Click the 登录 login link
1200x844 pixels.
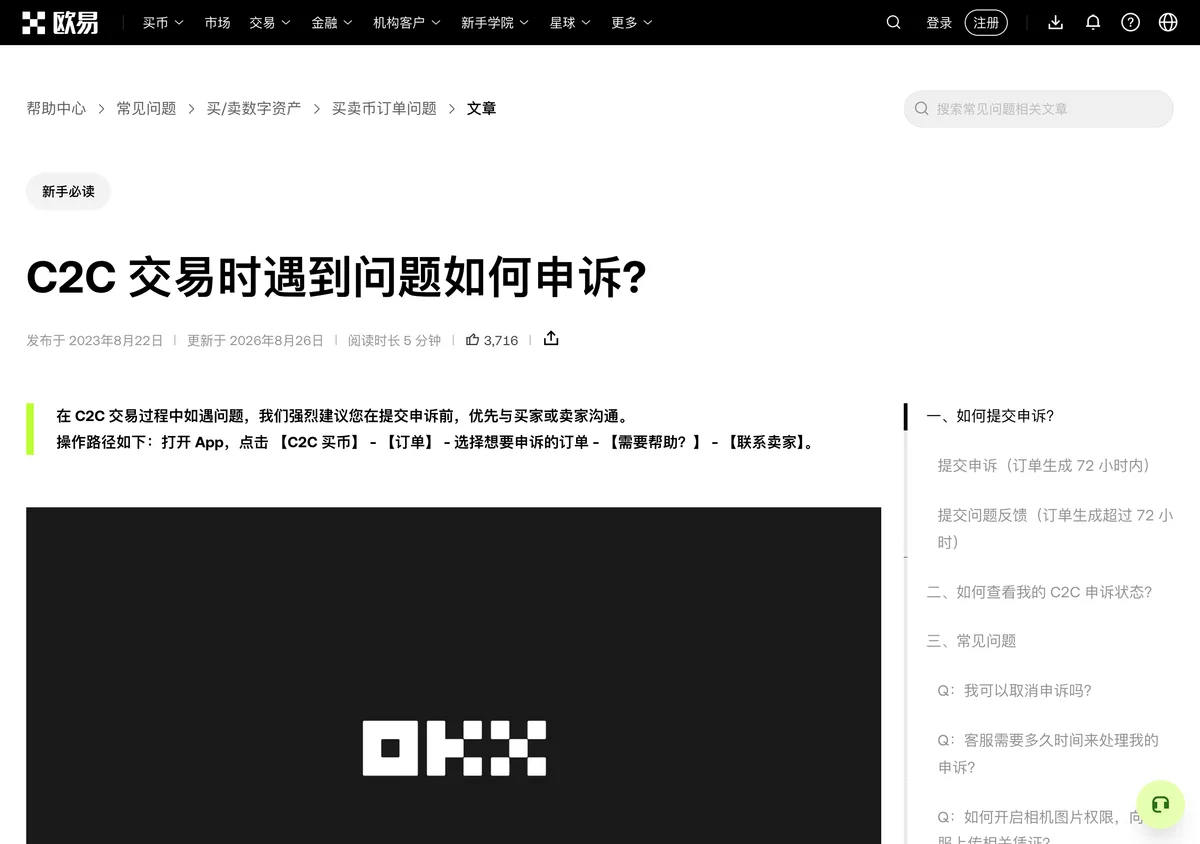(939, 22)
